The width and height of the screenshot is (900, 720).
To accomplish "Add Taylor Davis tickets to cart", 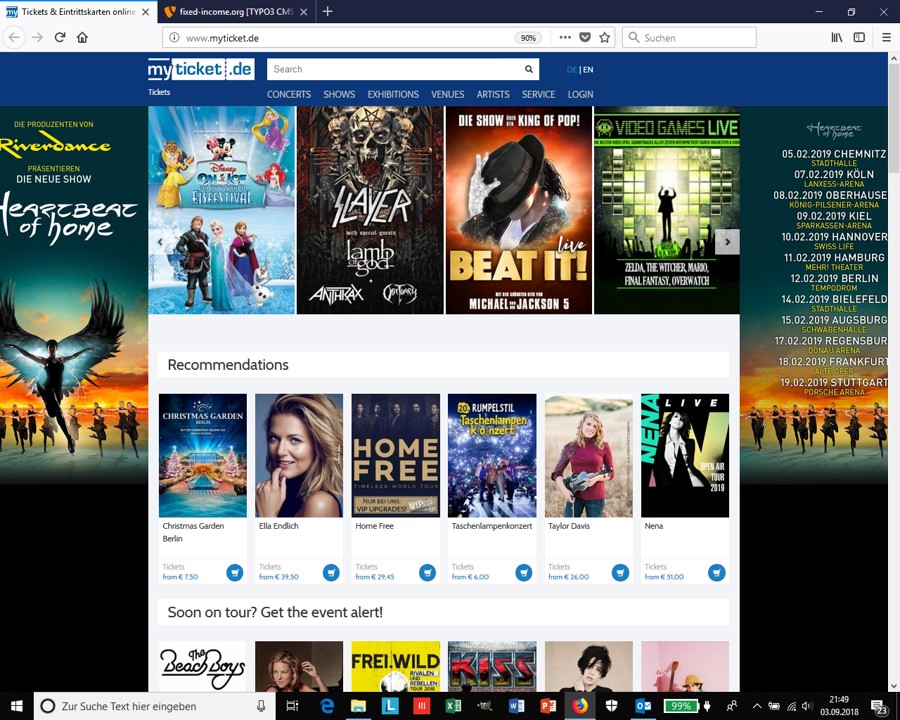I will 620,572.
